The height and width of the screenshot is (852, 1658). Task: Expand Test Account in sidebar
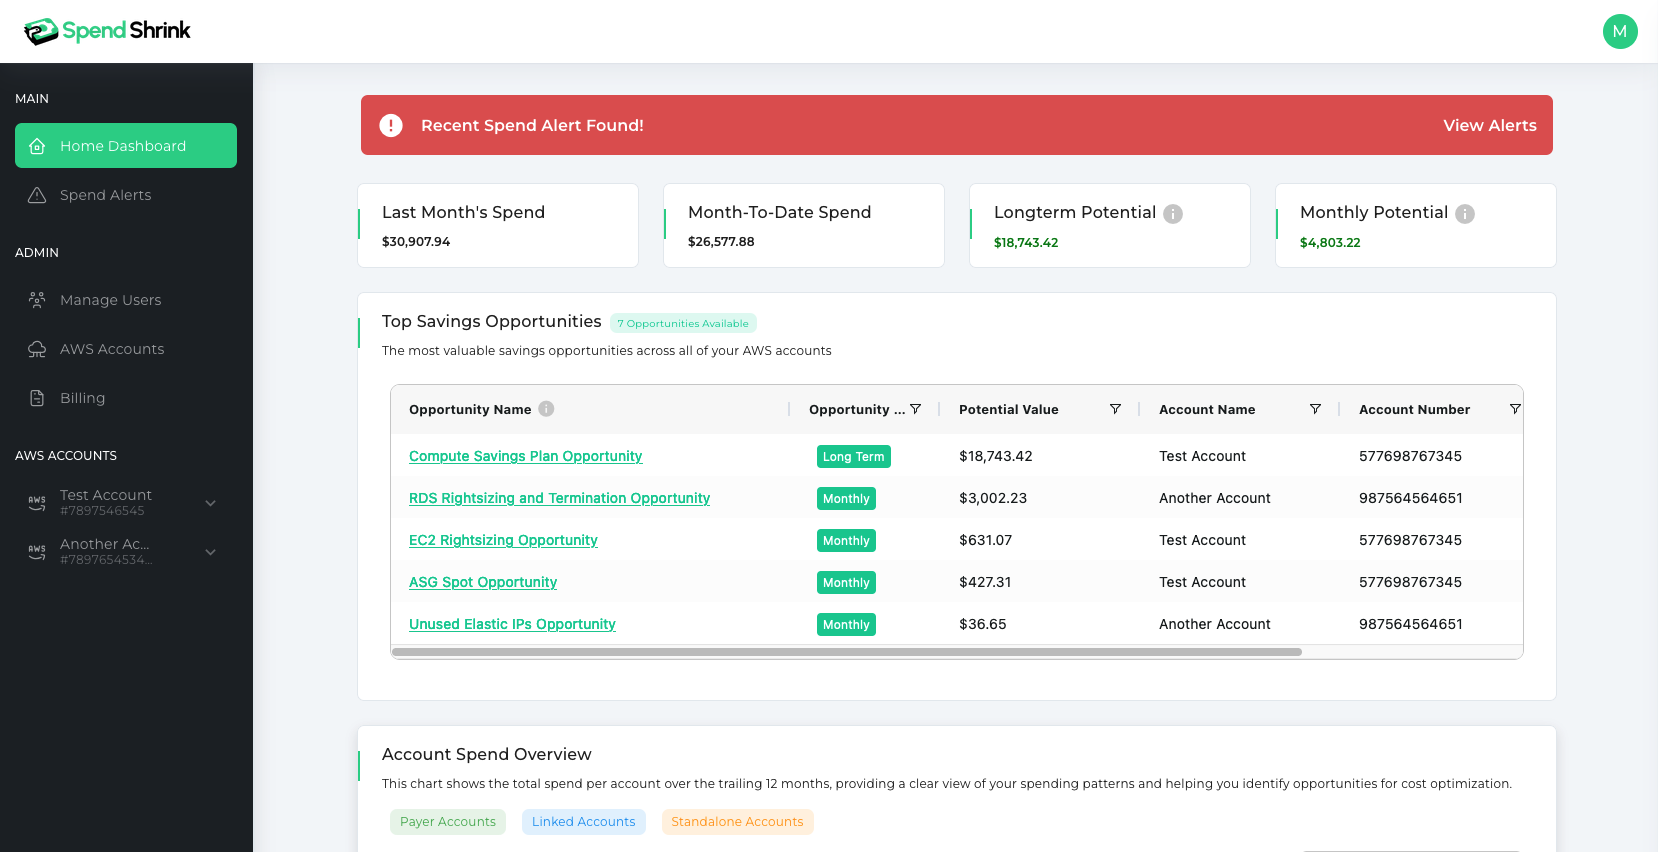(210, 503)
